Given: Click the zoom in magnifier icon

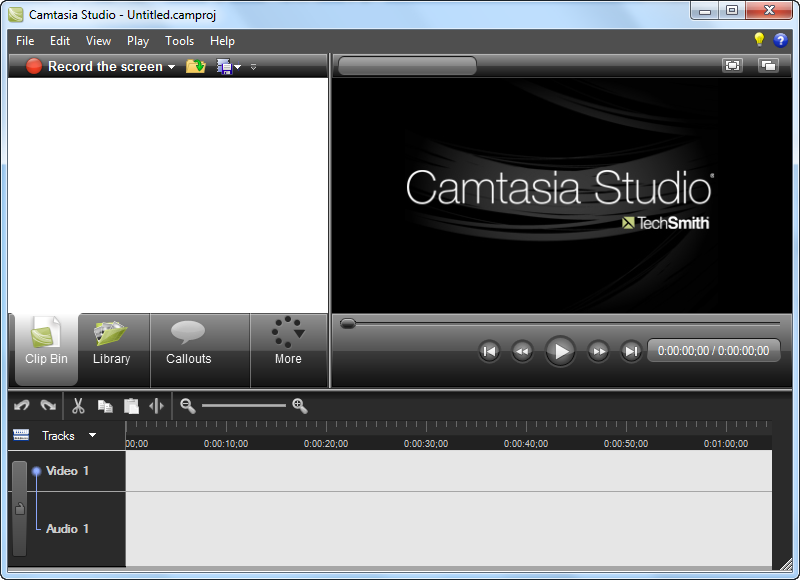Looking at the screenshot, I should (300, 406).
